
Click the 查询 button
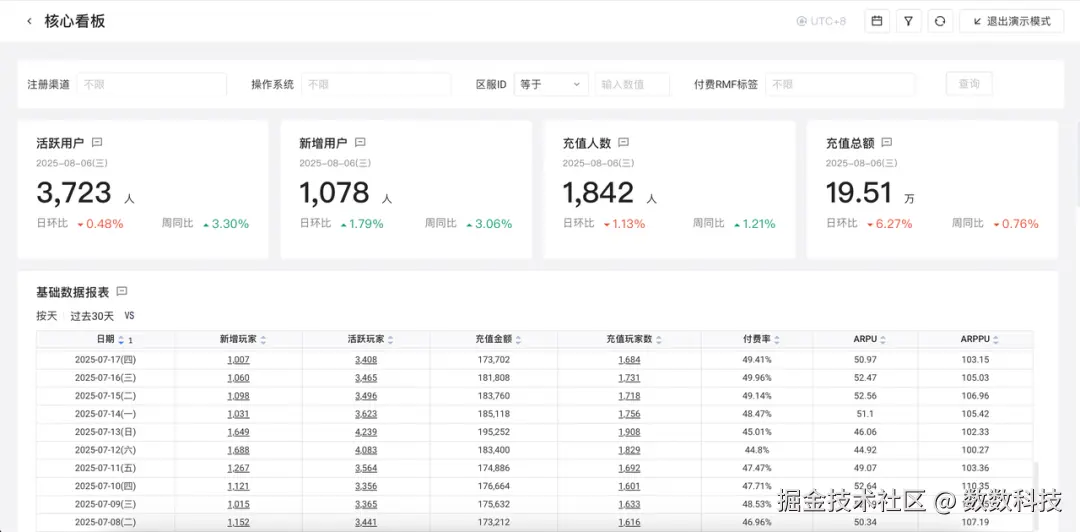[968, 84]
